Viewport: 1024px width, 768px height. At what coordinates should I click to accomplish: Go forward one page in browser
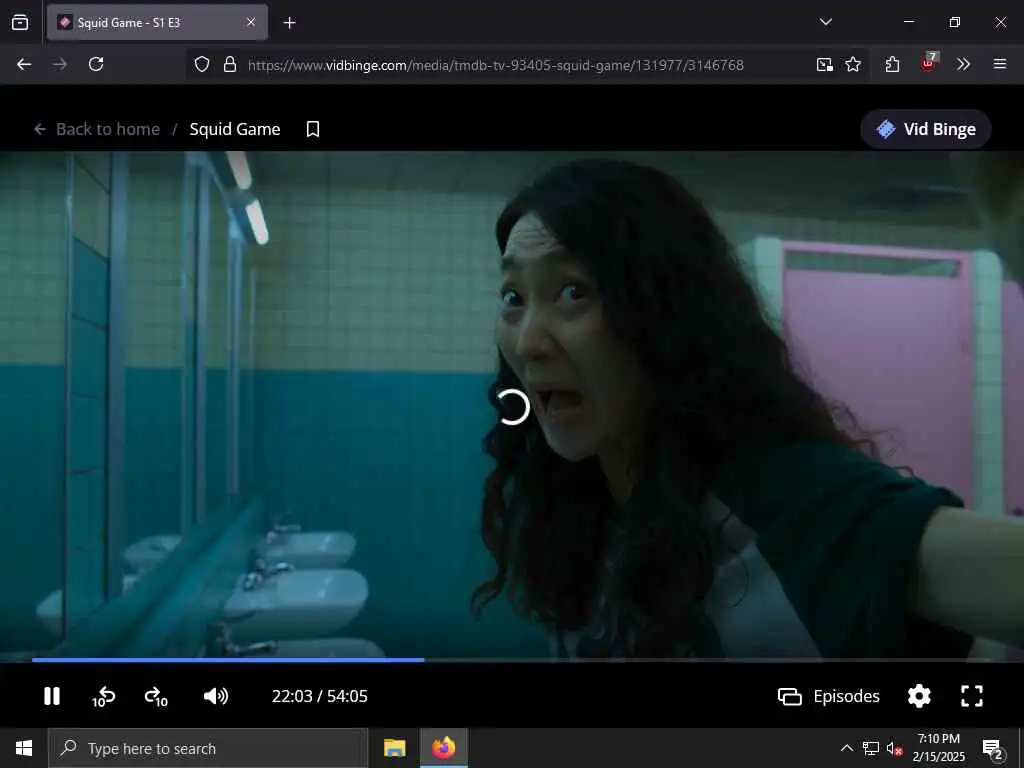click(x=60, y=64)
